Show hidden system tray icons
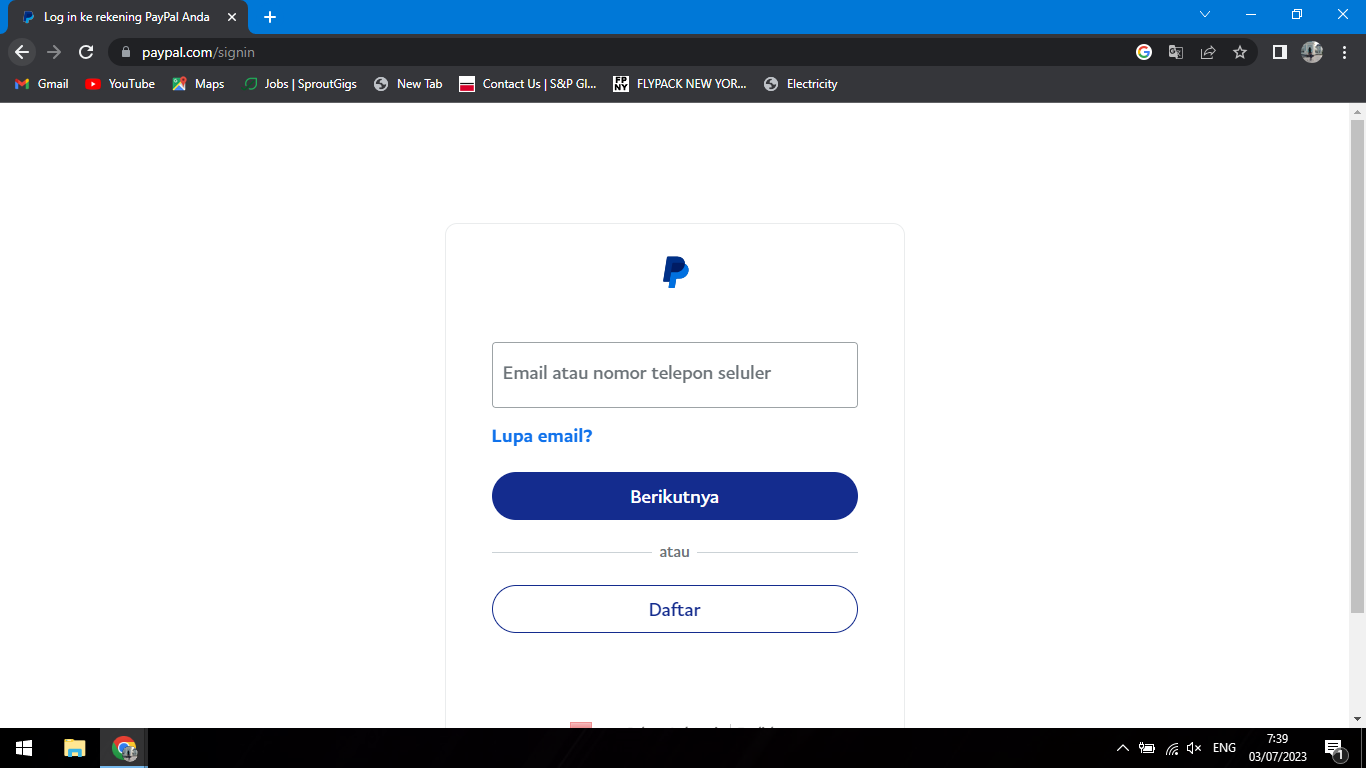The height and width of the screenshot is (768, 1366). (1122, 748)
